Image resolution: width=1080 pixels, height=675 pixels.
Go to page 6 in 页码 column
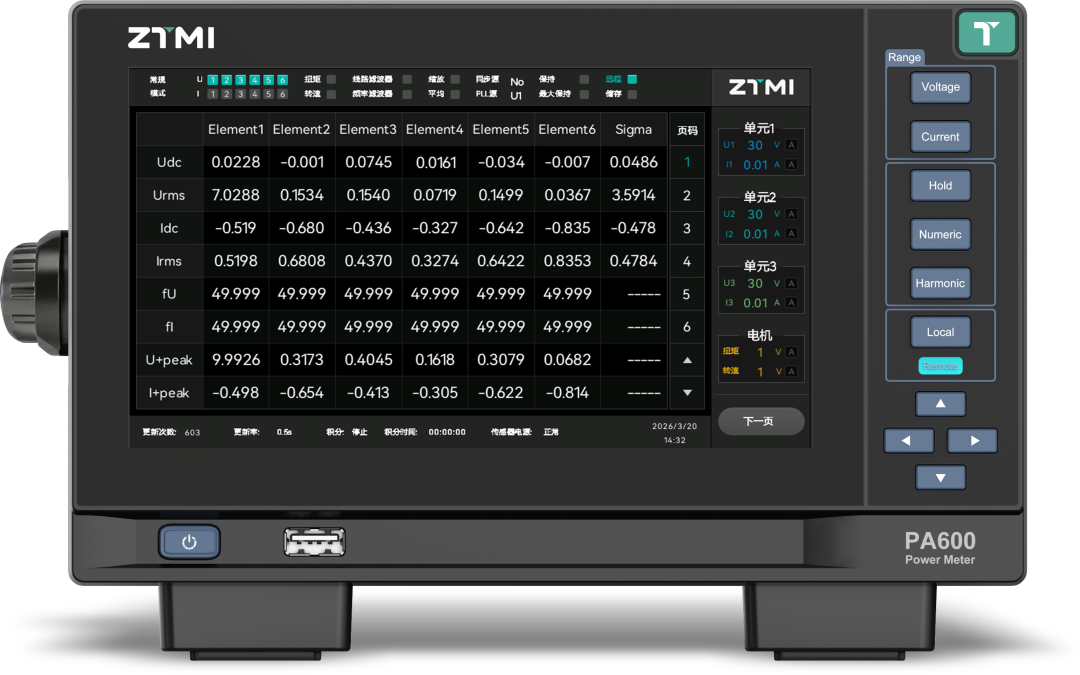coord(687,327)
